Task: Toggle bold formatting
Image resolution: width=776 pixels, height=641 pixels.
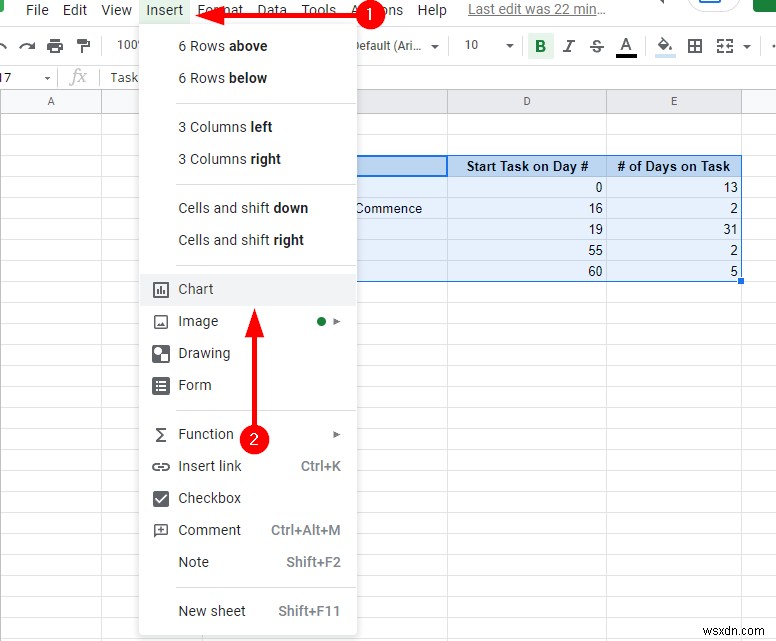Action: click(540, 46)
